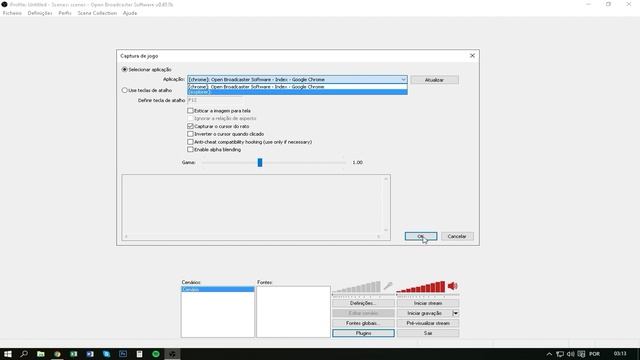Open File Explorer from the taskbar
The image size is (640, 360).
coord(40,354)
